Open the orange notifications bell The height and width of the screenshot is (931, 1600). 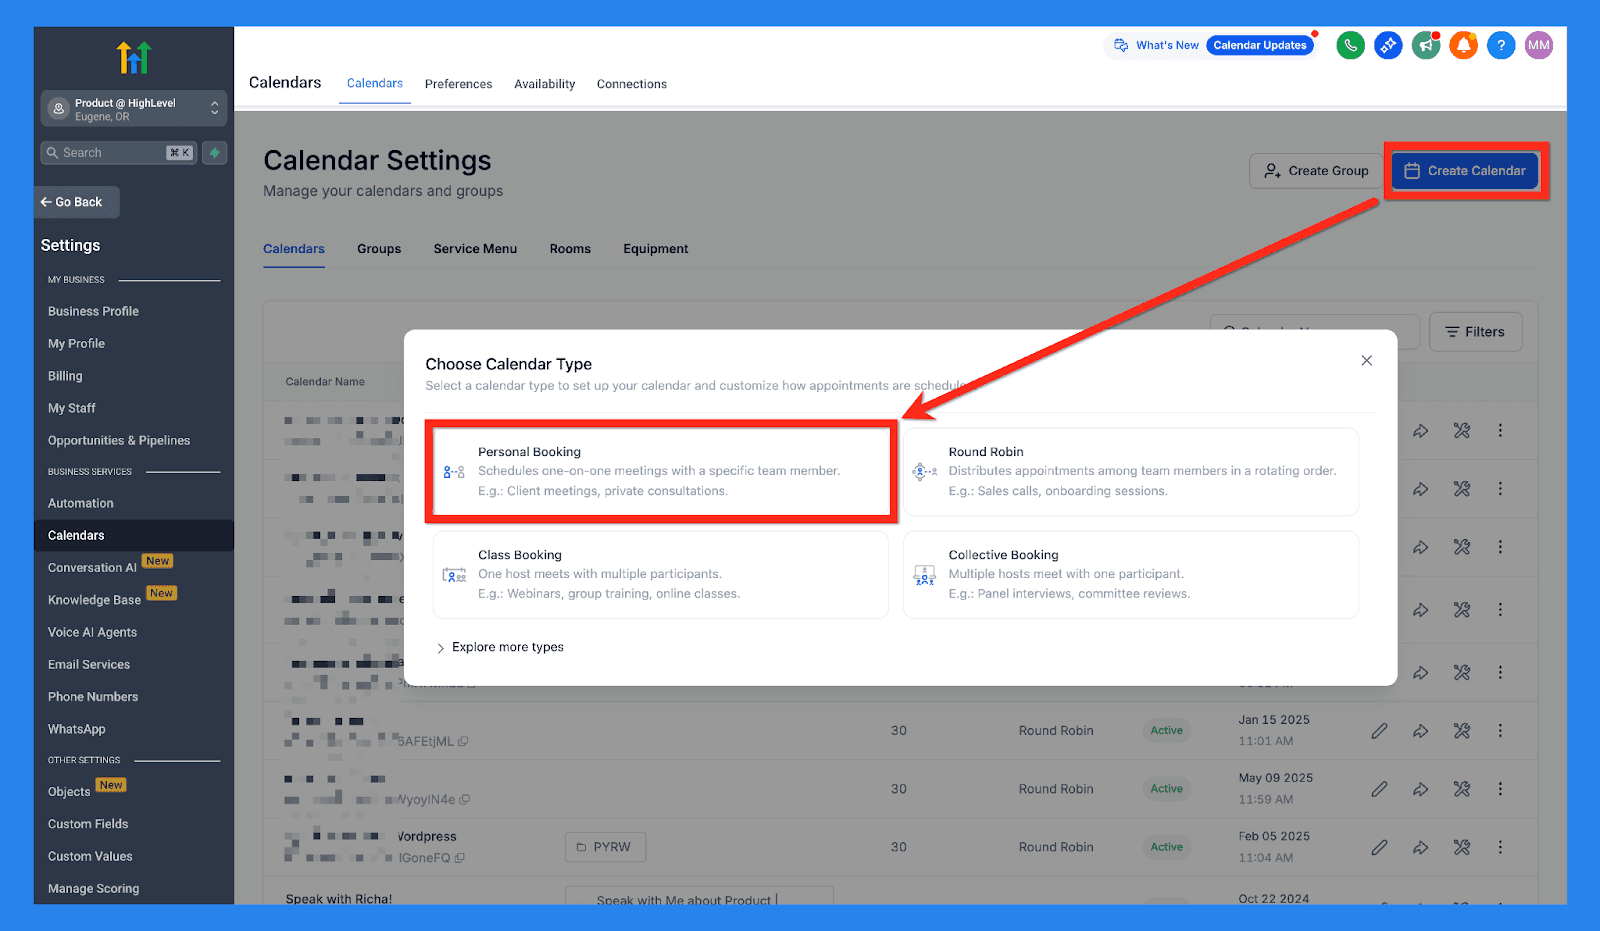[1463, 45]
